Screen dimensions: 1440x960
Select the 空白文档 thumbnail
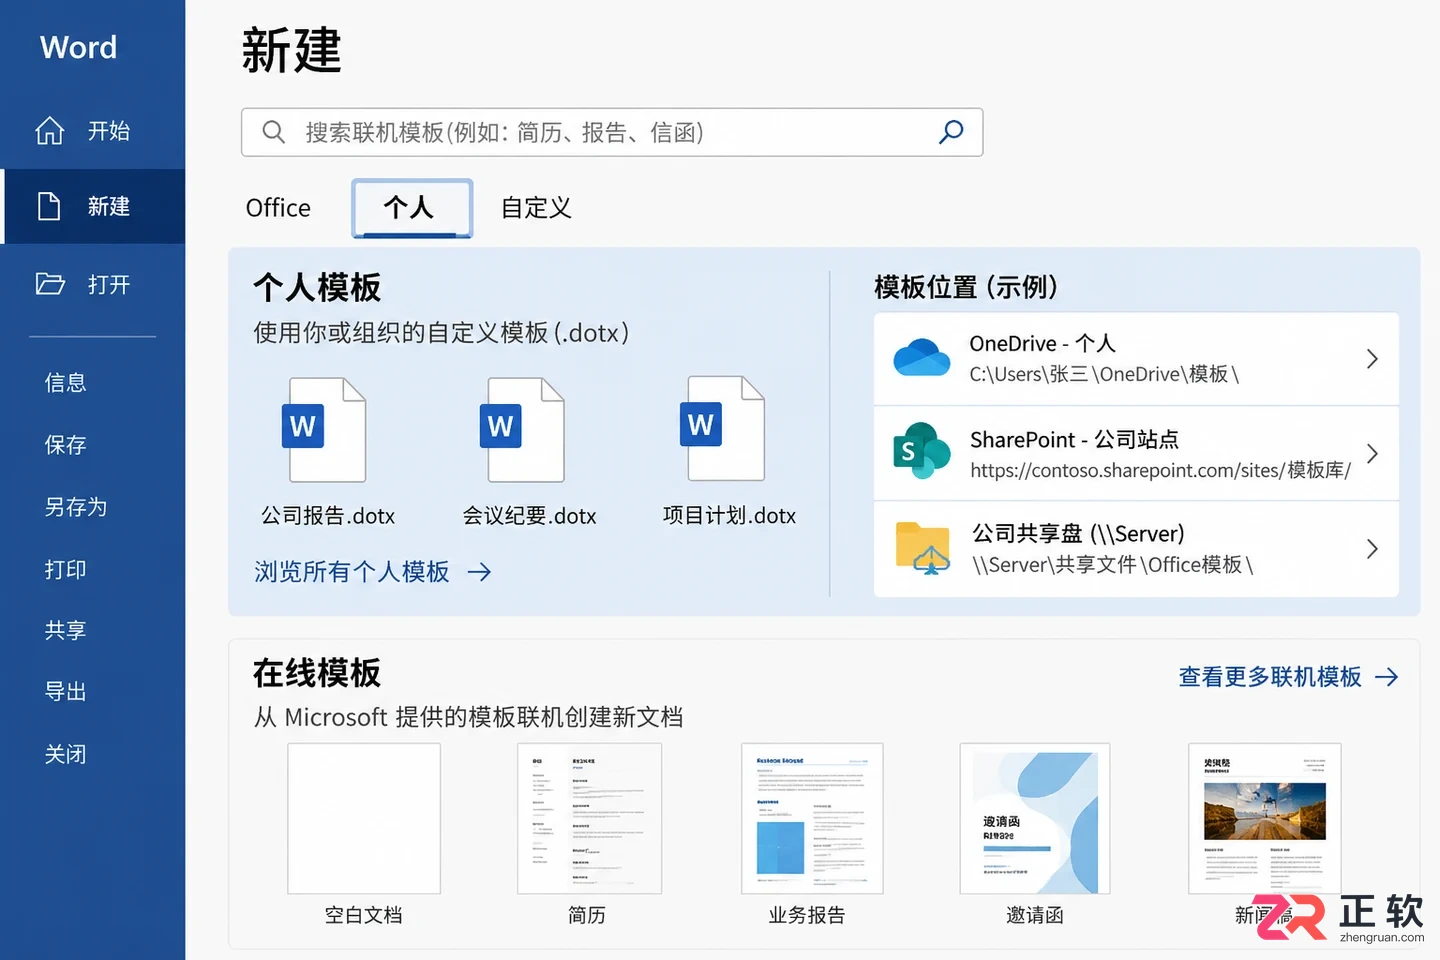pyautogui.click(x=364, y=818)
